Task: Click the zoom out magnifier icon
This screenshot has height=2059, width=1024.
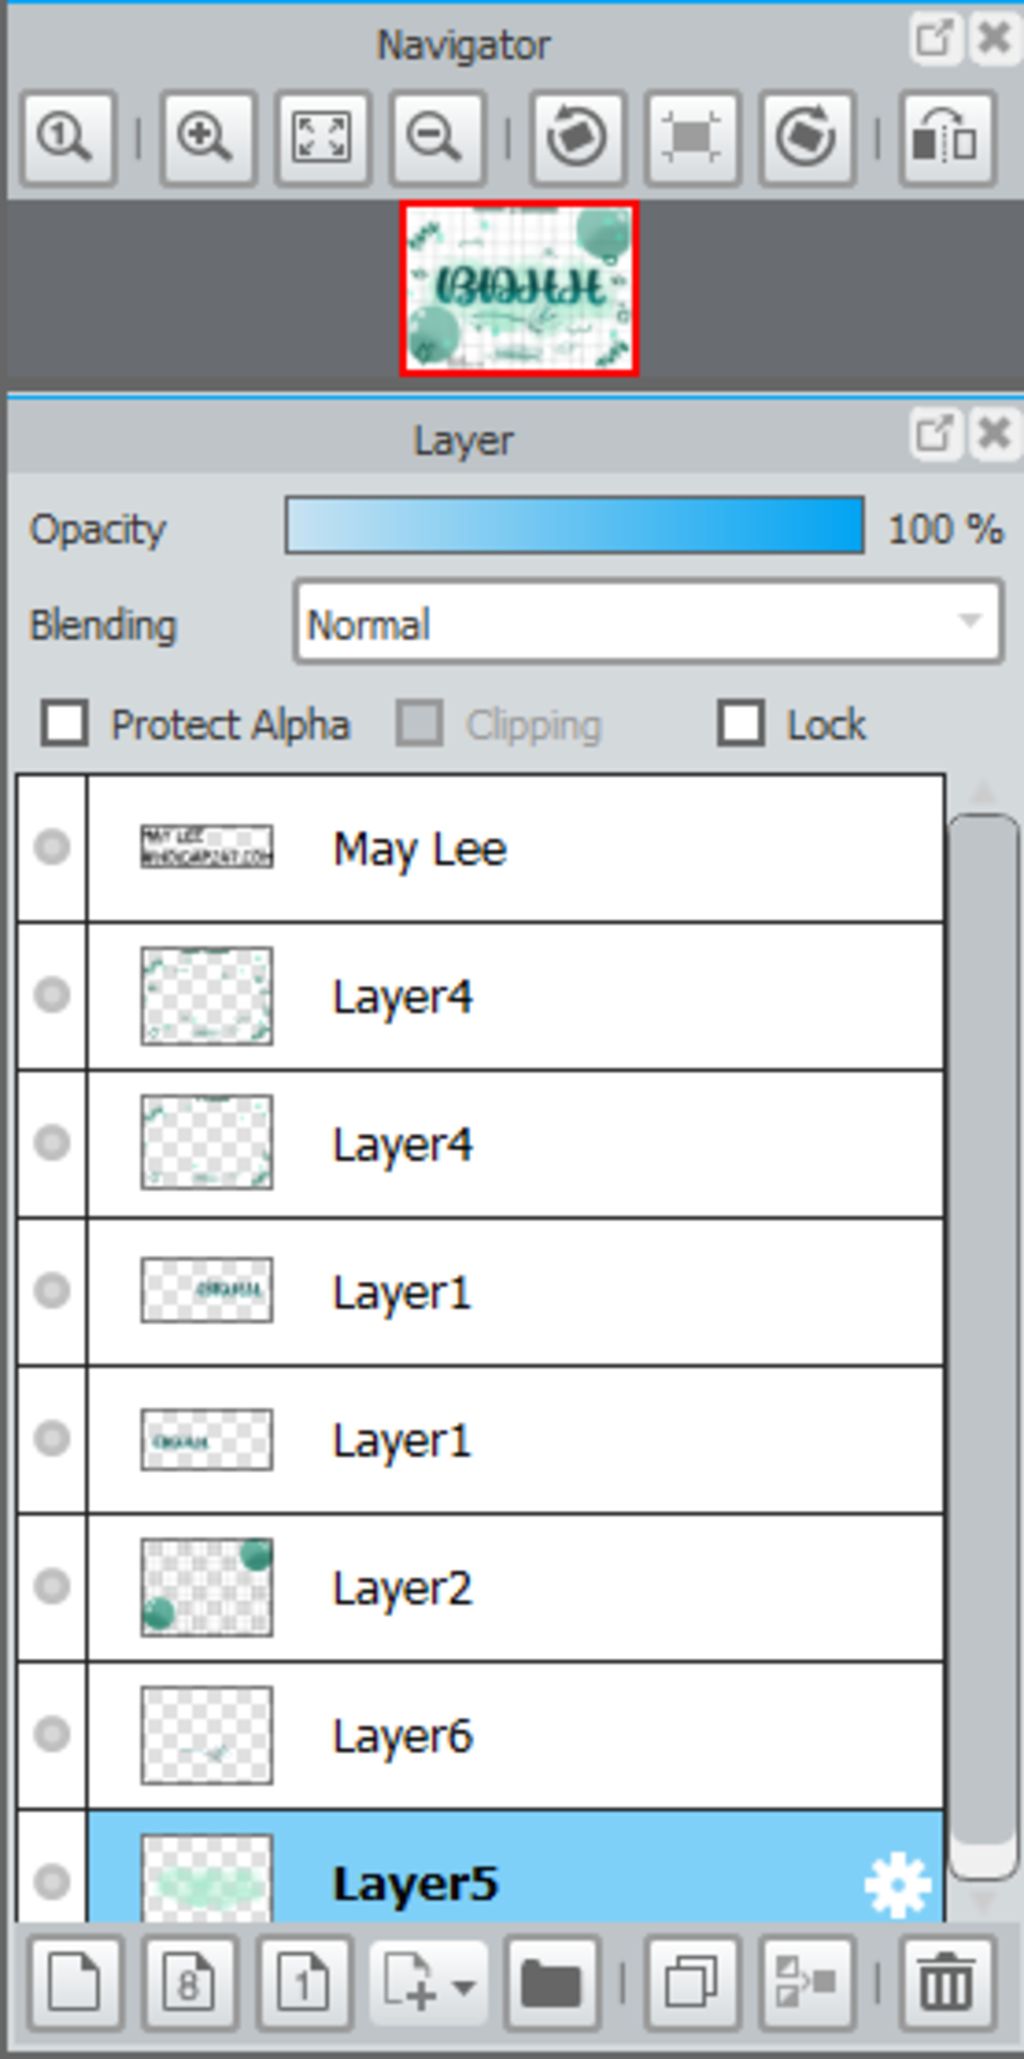Action: pyautogui.click(x=437, y=138)
